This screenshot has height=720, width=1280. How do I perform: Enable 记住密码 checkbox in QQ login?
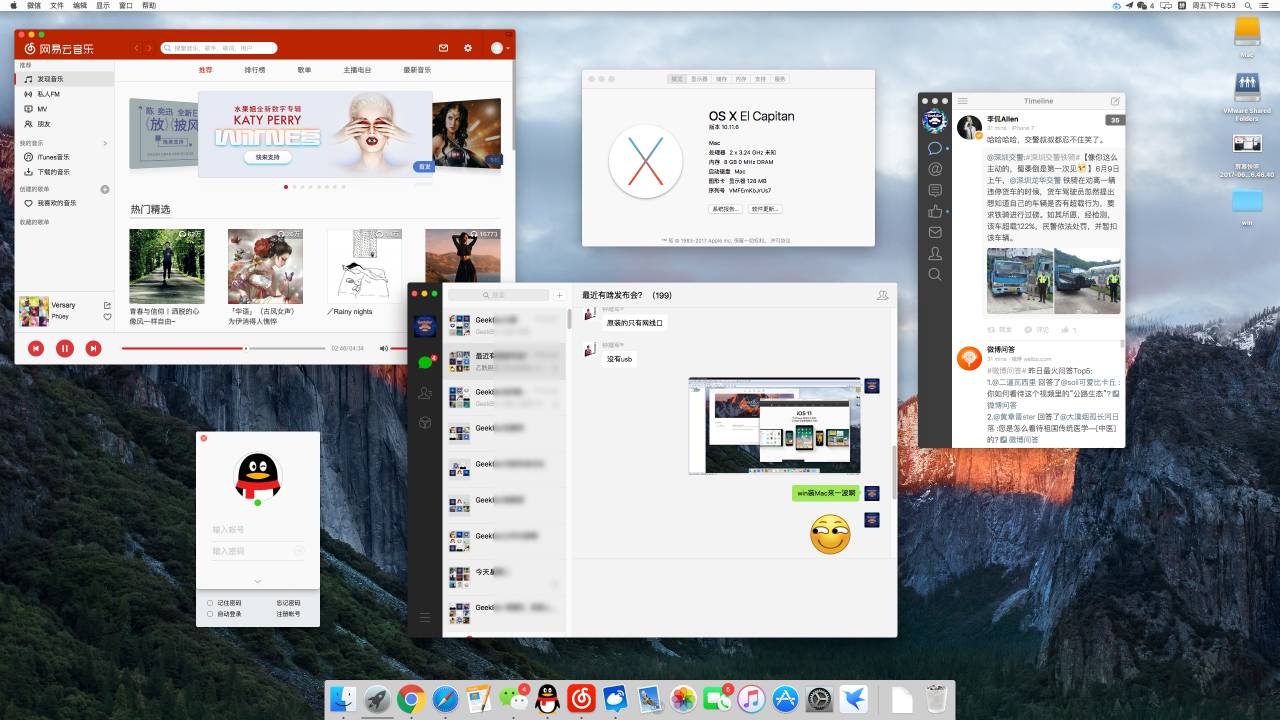[x=210, y=603]
